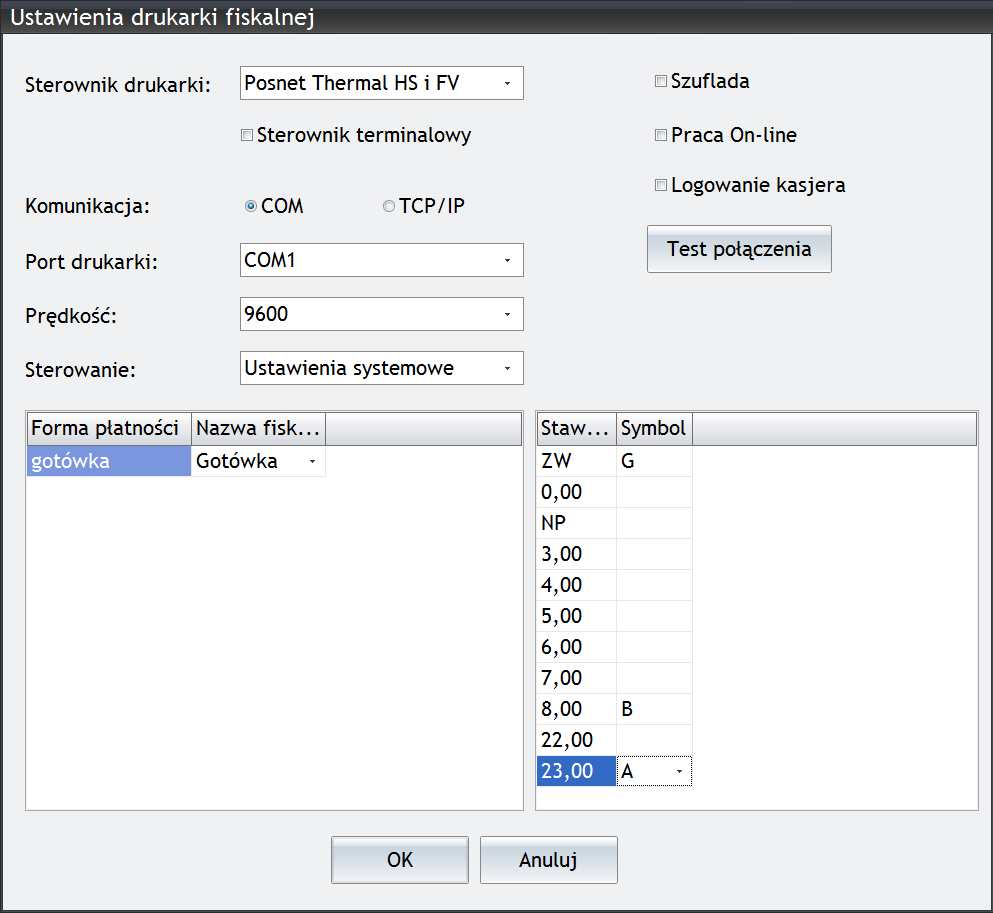The image size is (993, 913).
Task: Expand the Sterowanie dropdown list
Action: coord(382,368)
